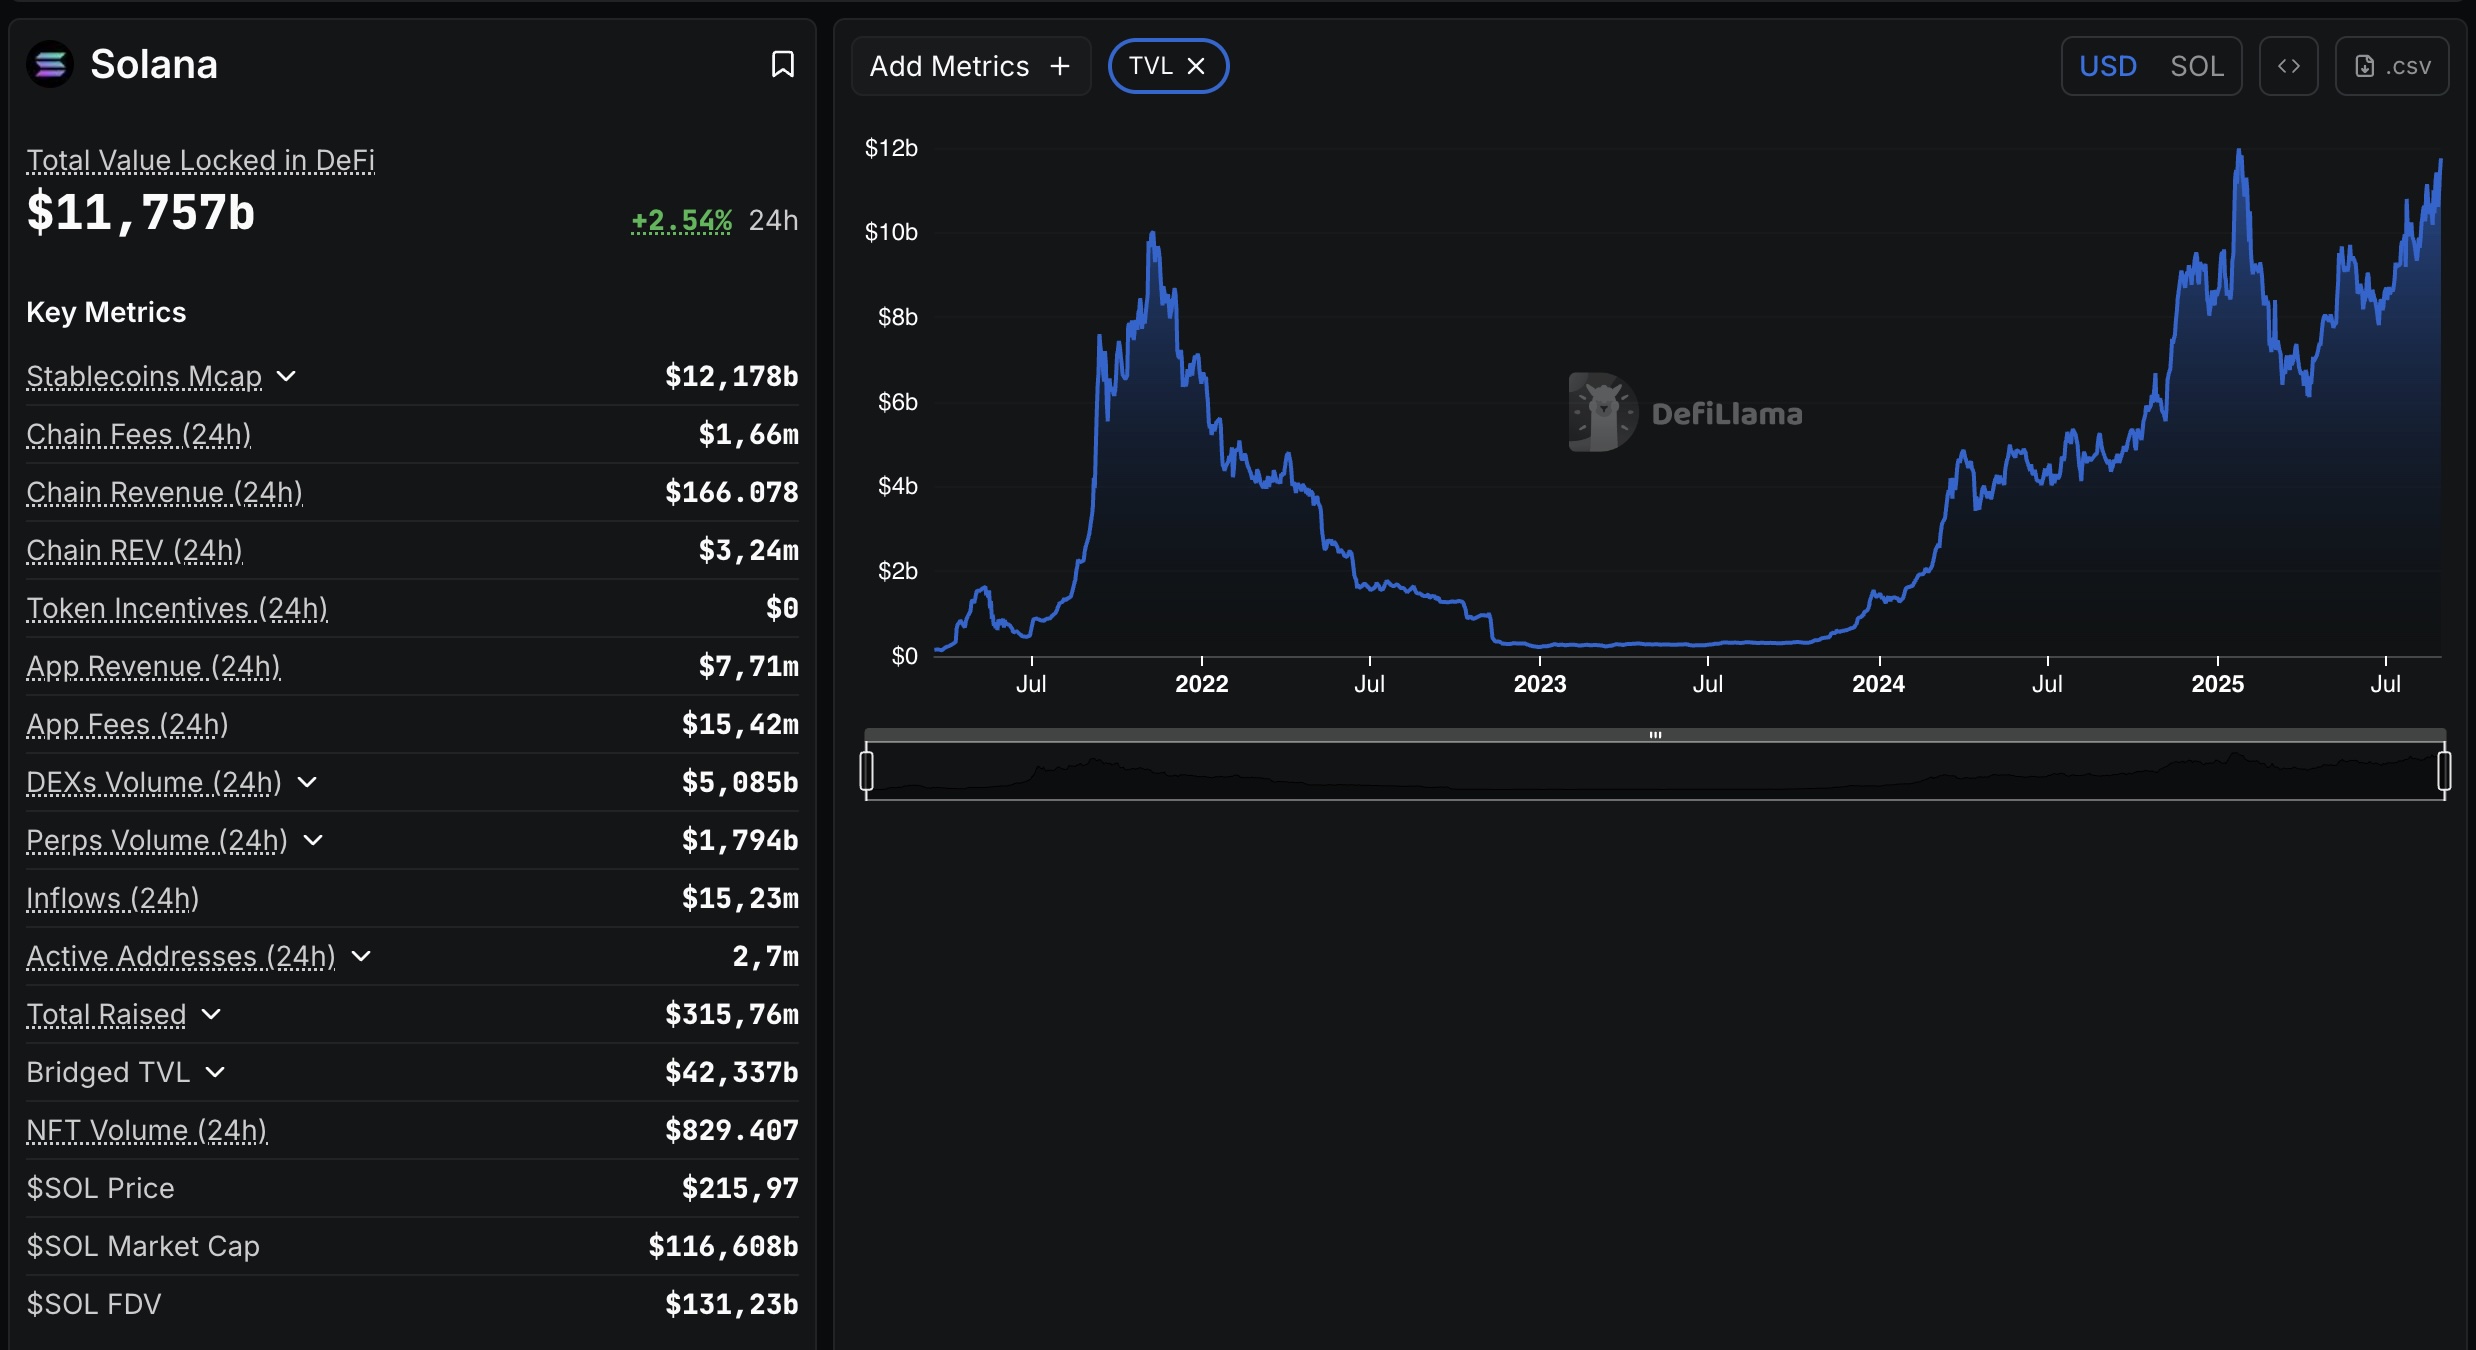This screenshot has height=1350, width=2476.
Task: Click the Total Value Locked in DeFi label
Action: (200, 160)
